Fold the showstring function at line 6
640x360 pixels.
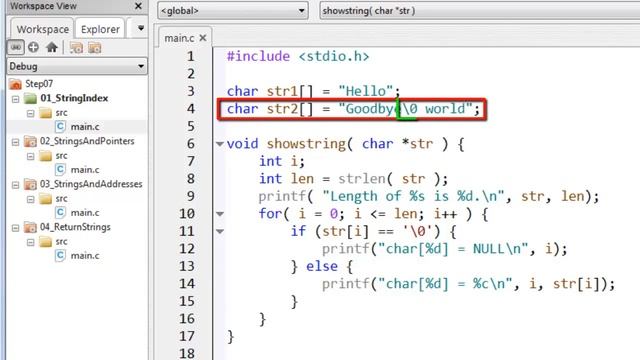pyautogui.click(x=220, y=144)
